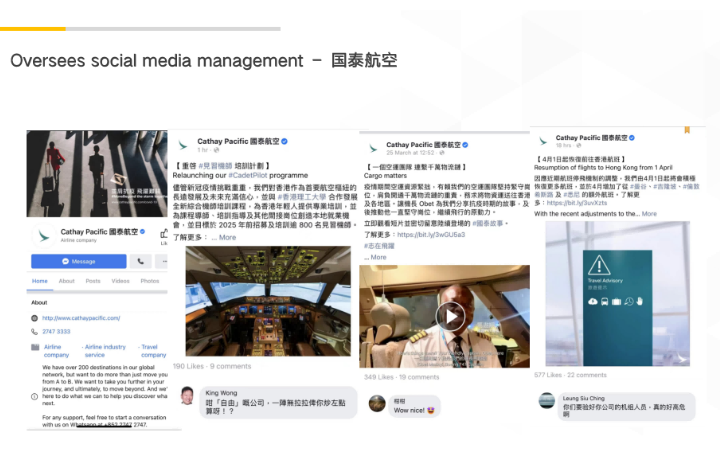Expand Cadet Pilot post with More
This screenshot has height=450, width=720.
[227, 237]
